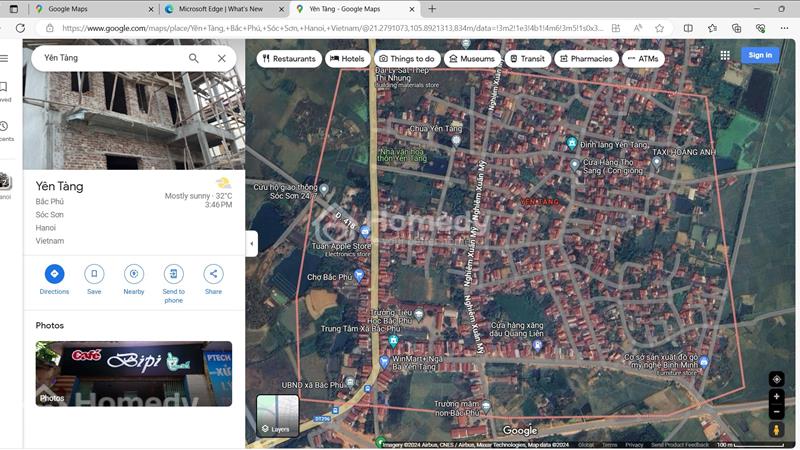The height and width of the screenshot is (450, 800).
Task: Select the Hotels filter chip
Action: (x=347, y=59)
